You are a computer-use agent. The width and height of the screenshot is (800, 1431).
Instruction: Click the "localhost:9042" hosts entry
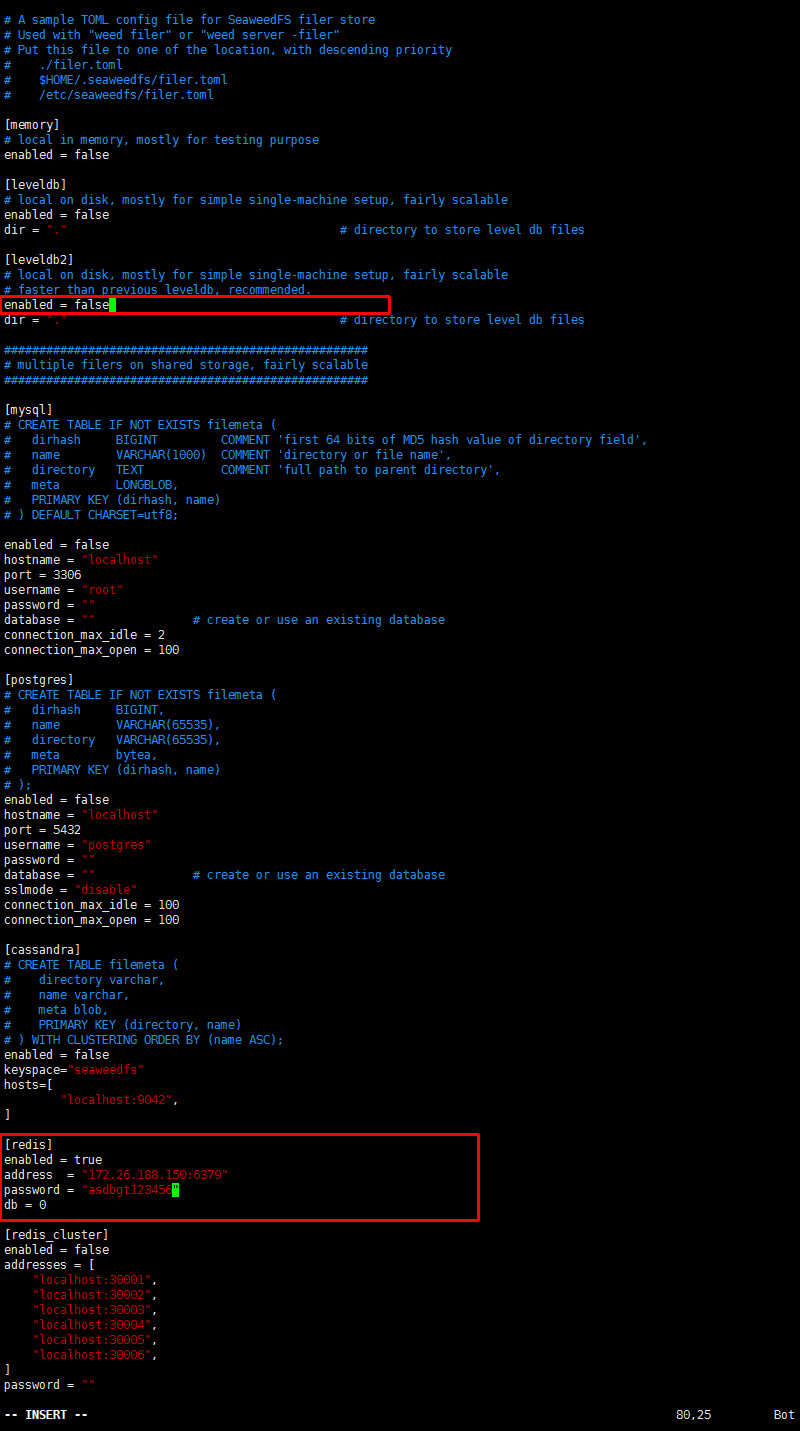[120, 1100]
